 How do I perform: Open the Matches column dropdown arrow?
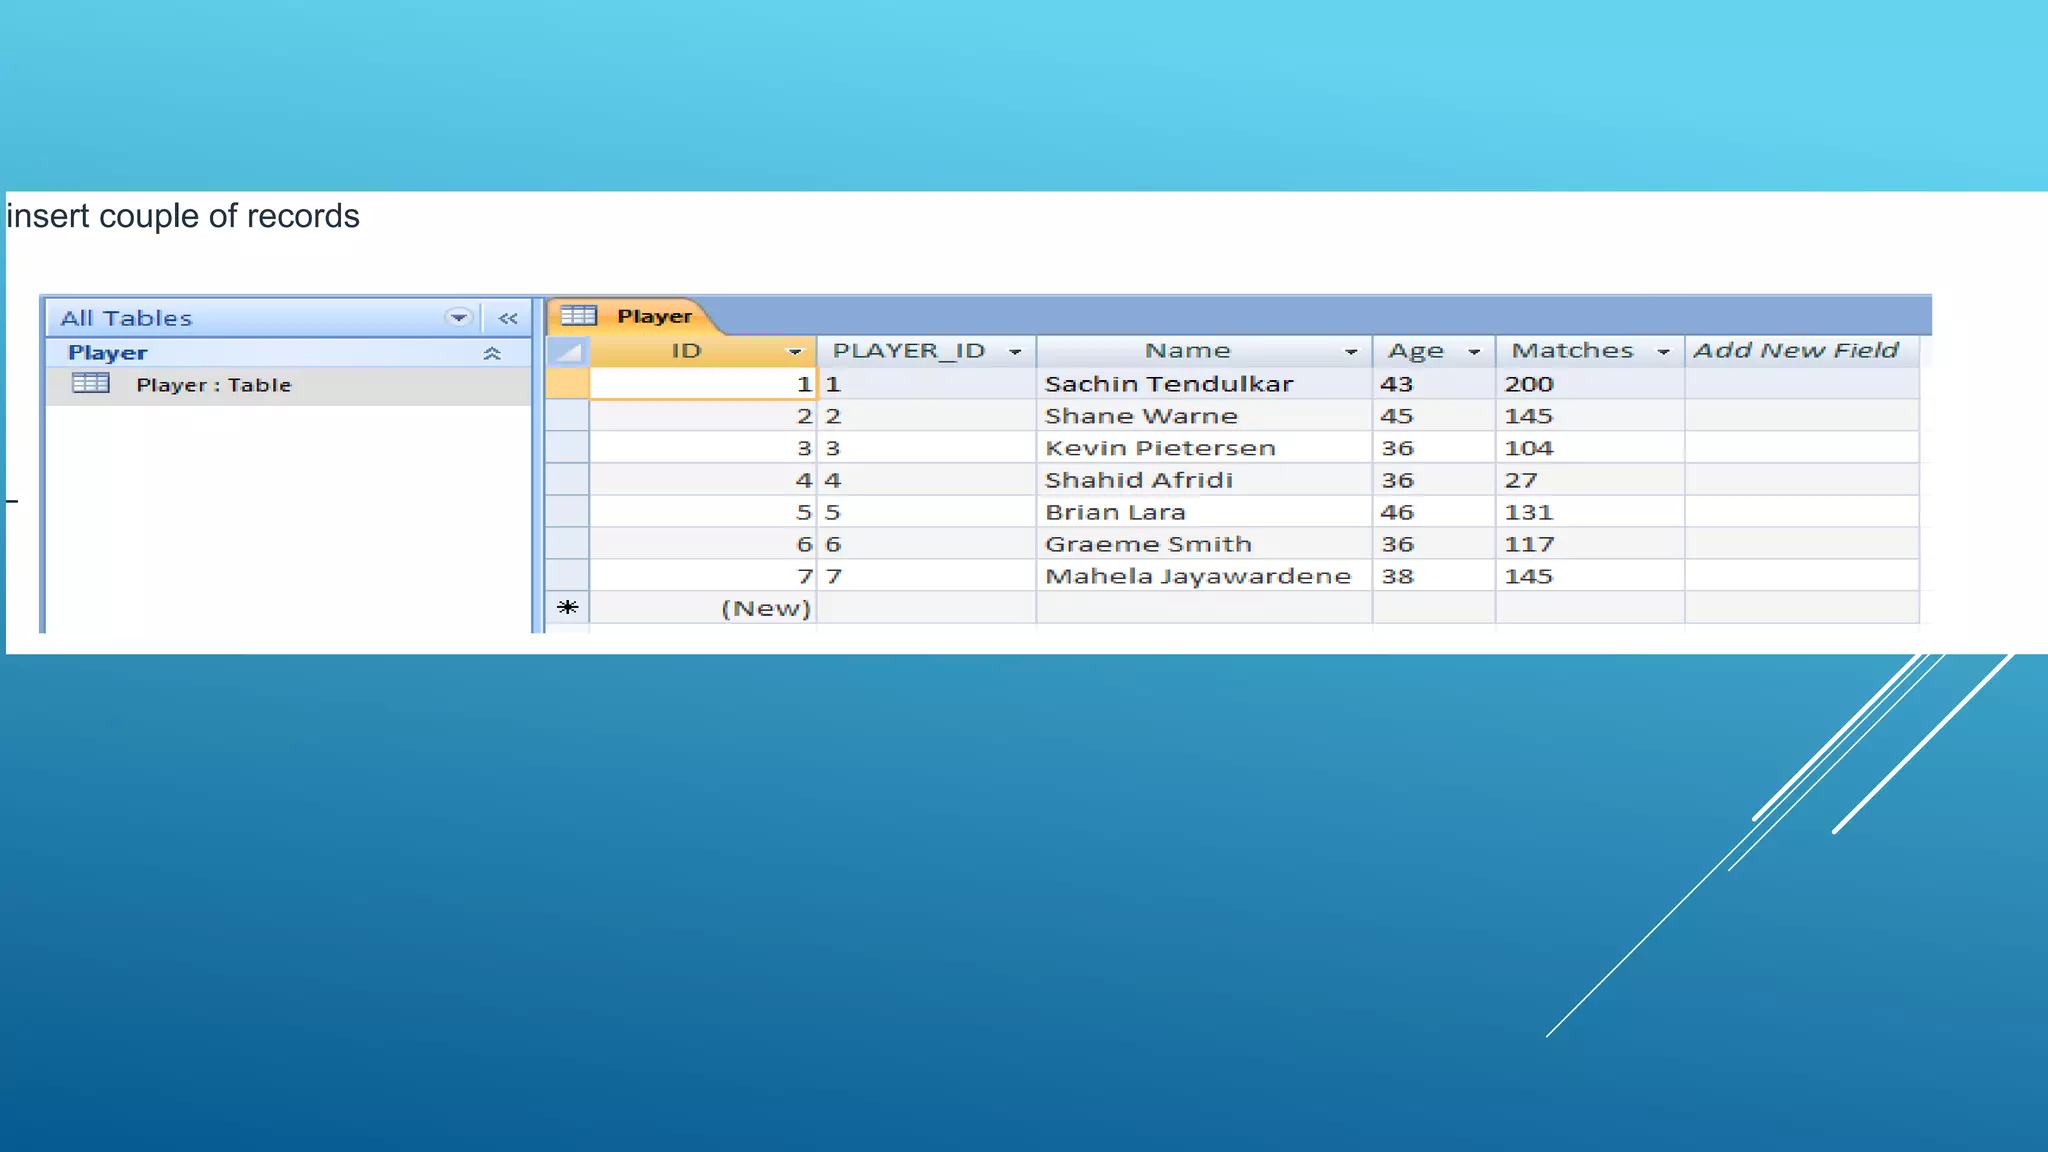coord(1663,352)
